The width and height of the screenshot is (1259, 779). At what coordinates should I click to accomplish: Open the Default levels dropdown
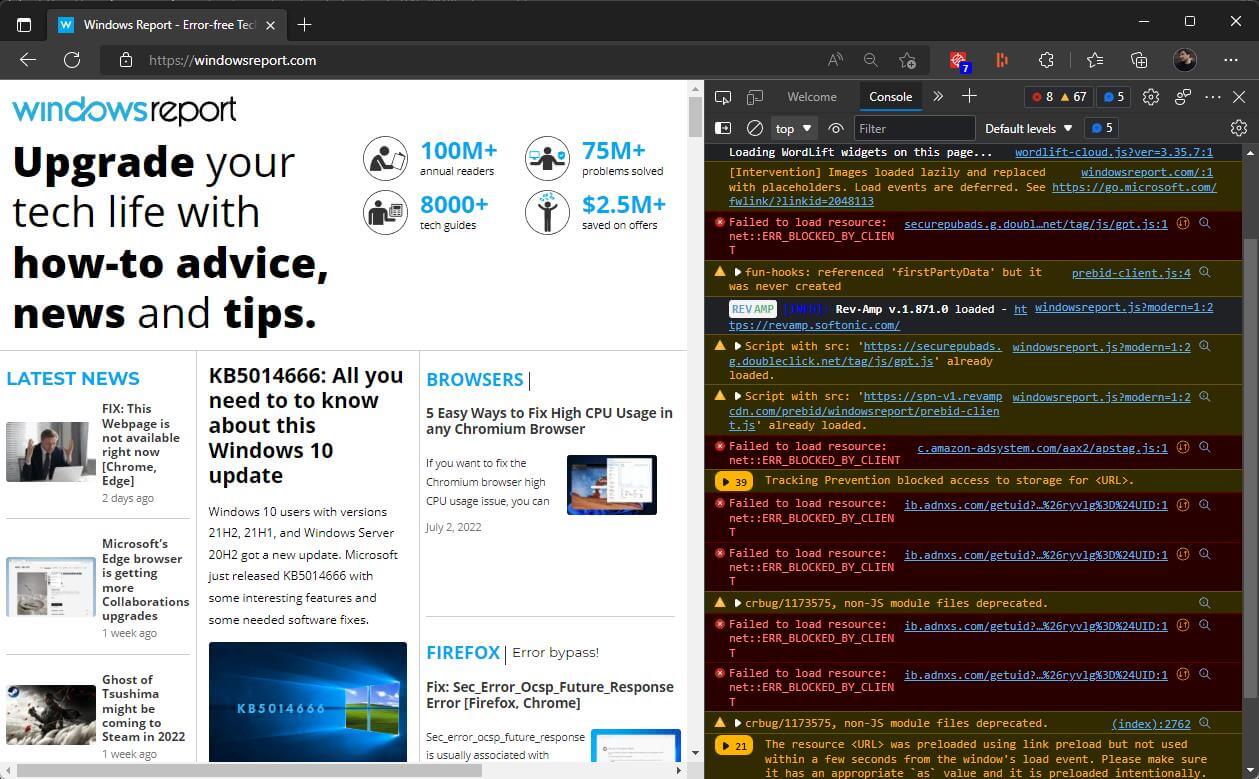pos(1029,128)
